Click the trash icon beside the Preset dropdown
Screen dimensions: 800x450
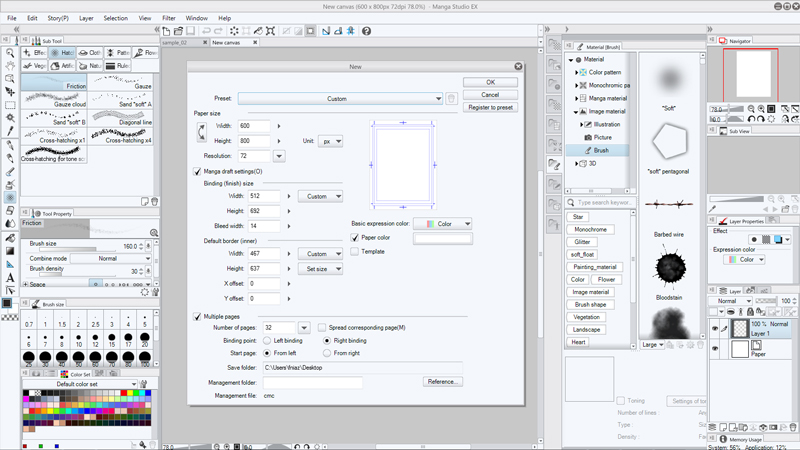(452, 99)
